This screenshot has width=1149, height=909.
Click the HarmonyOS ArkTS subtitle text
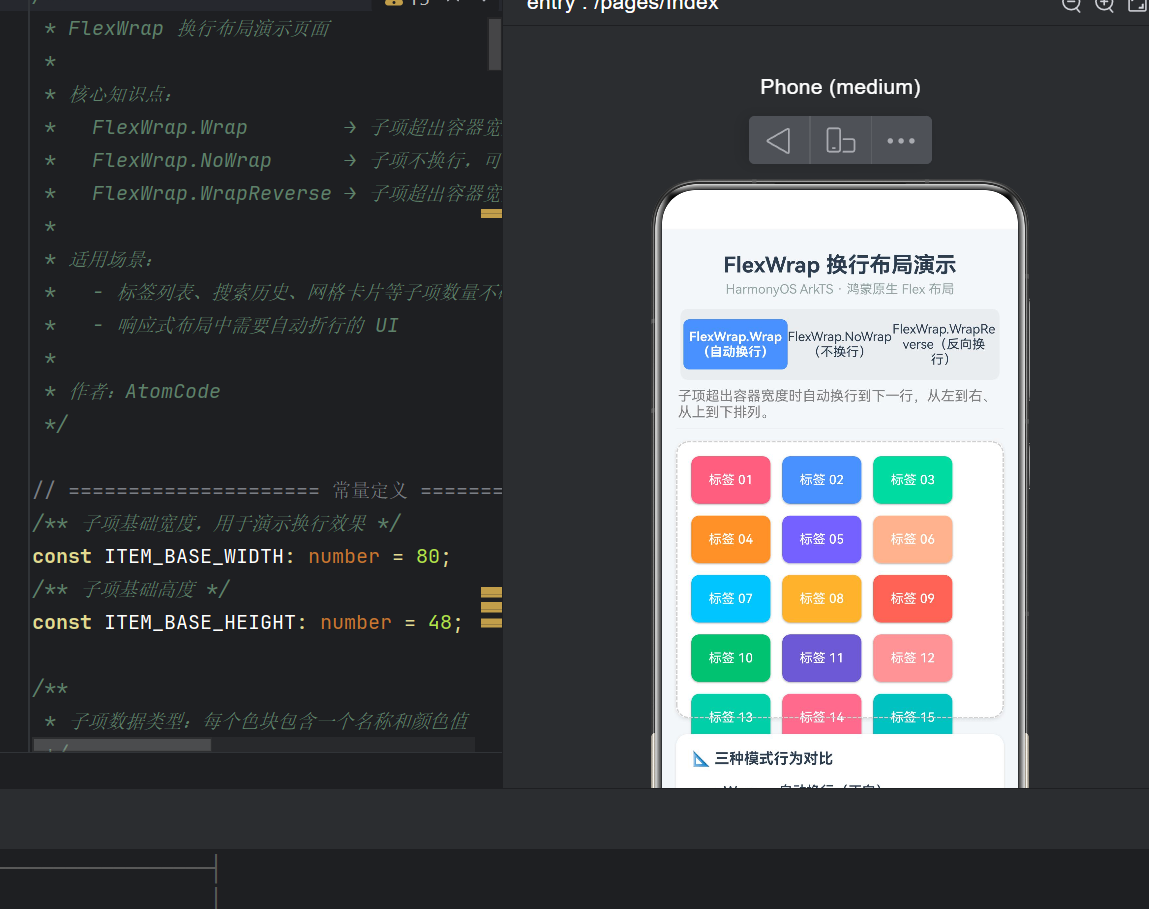[840, 290]
